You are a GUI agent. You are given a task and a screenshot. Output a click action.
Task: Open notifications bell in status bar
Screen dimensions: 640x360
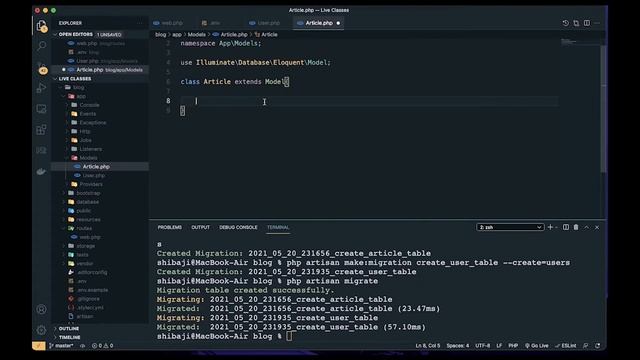tap(598, 346)
